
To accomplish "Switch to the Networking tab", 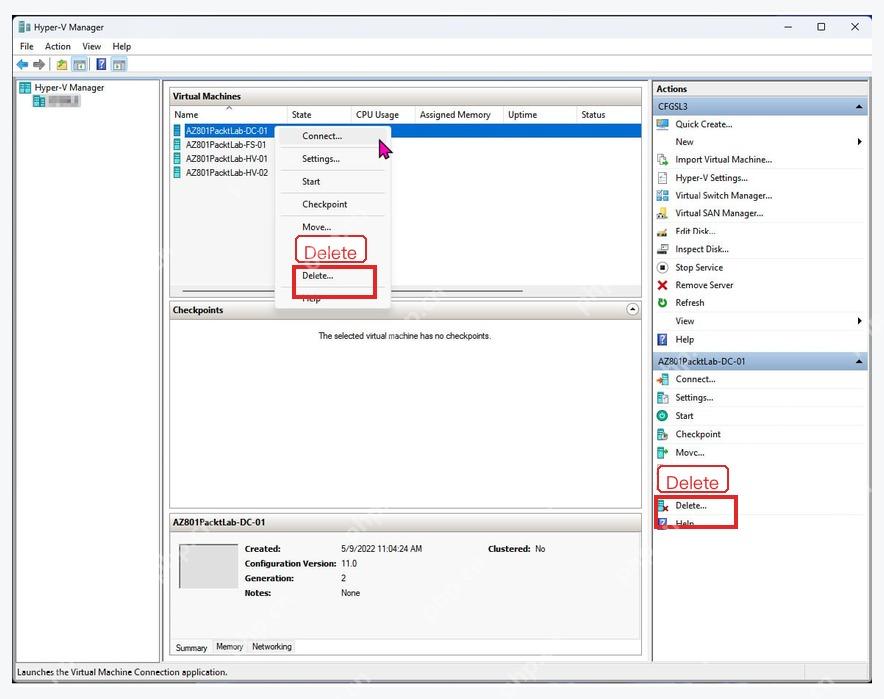I will point(272,647).
